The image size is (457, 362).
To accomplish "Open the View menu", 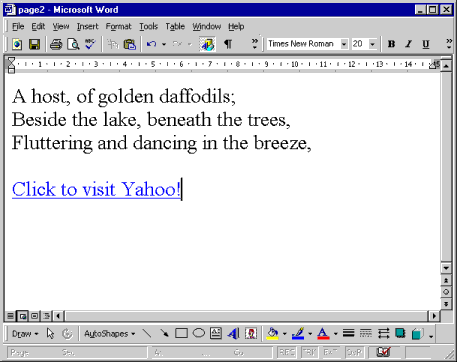I will (x=61, y=26).
